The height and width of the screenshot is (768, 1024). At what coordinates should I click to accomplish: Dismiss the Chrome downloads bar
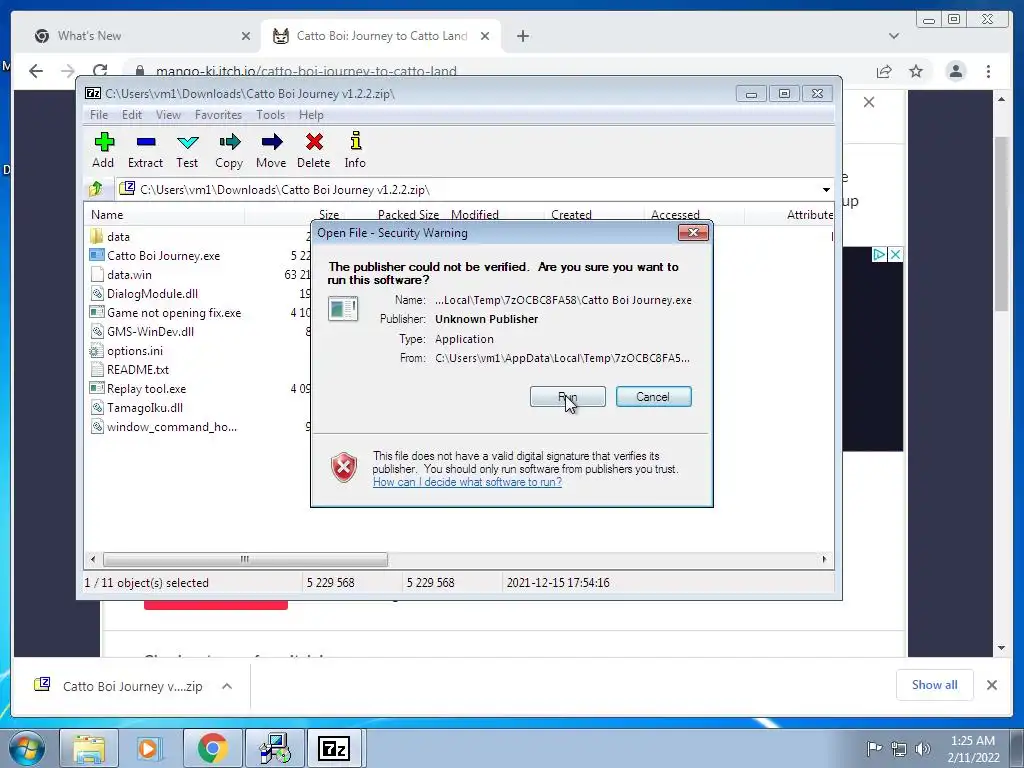click(x=991, y=684)
